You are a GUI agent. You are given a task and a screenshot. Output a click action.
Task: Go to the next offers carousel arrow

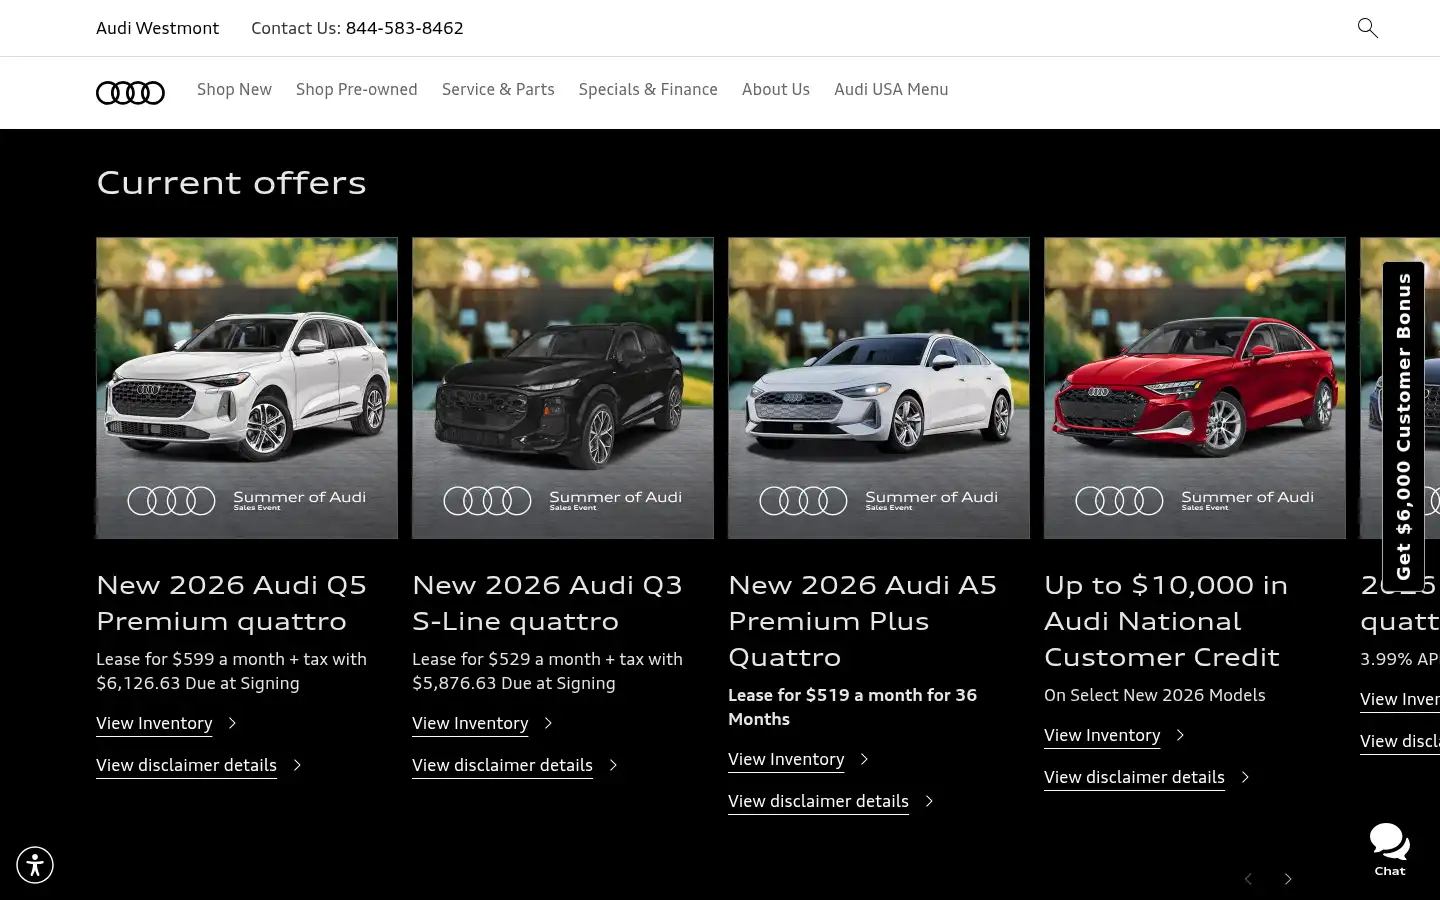(1288, 879)
